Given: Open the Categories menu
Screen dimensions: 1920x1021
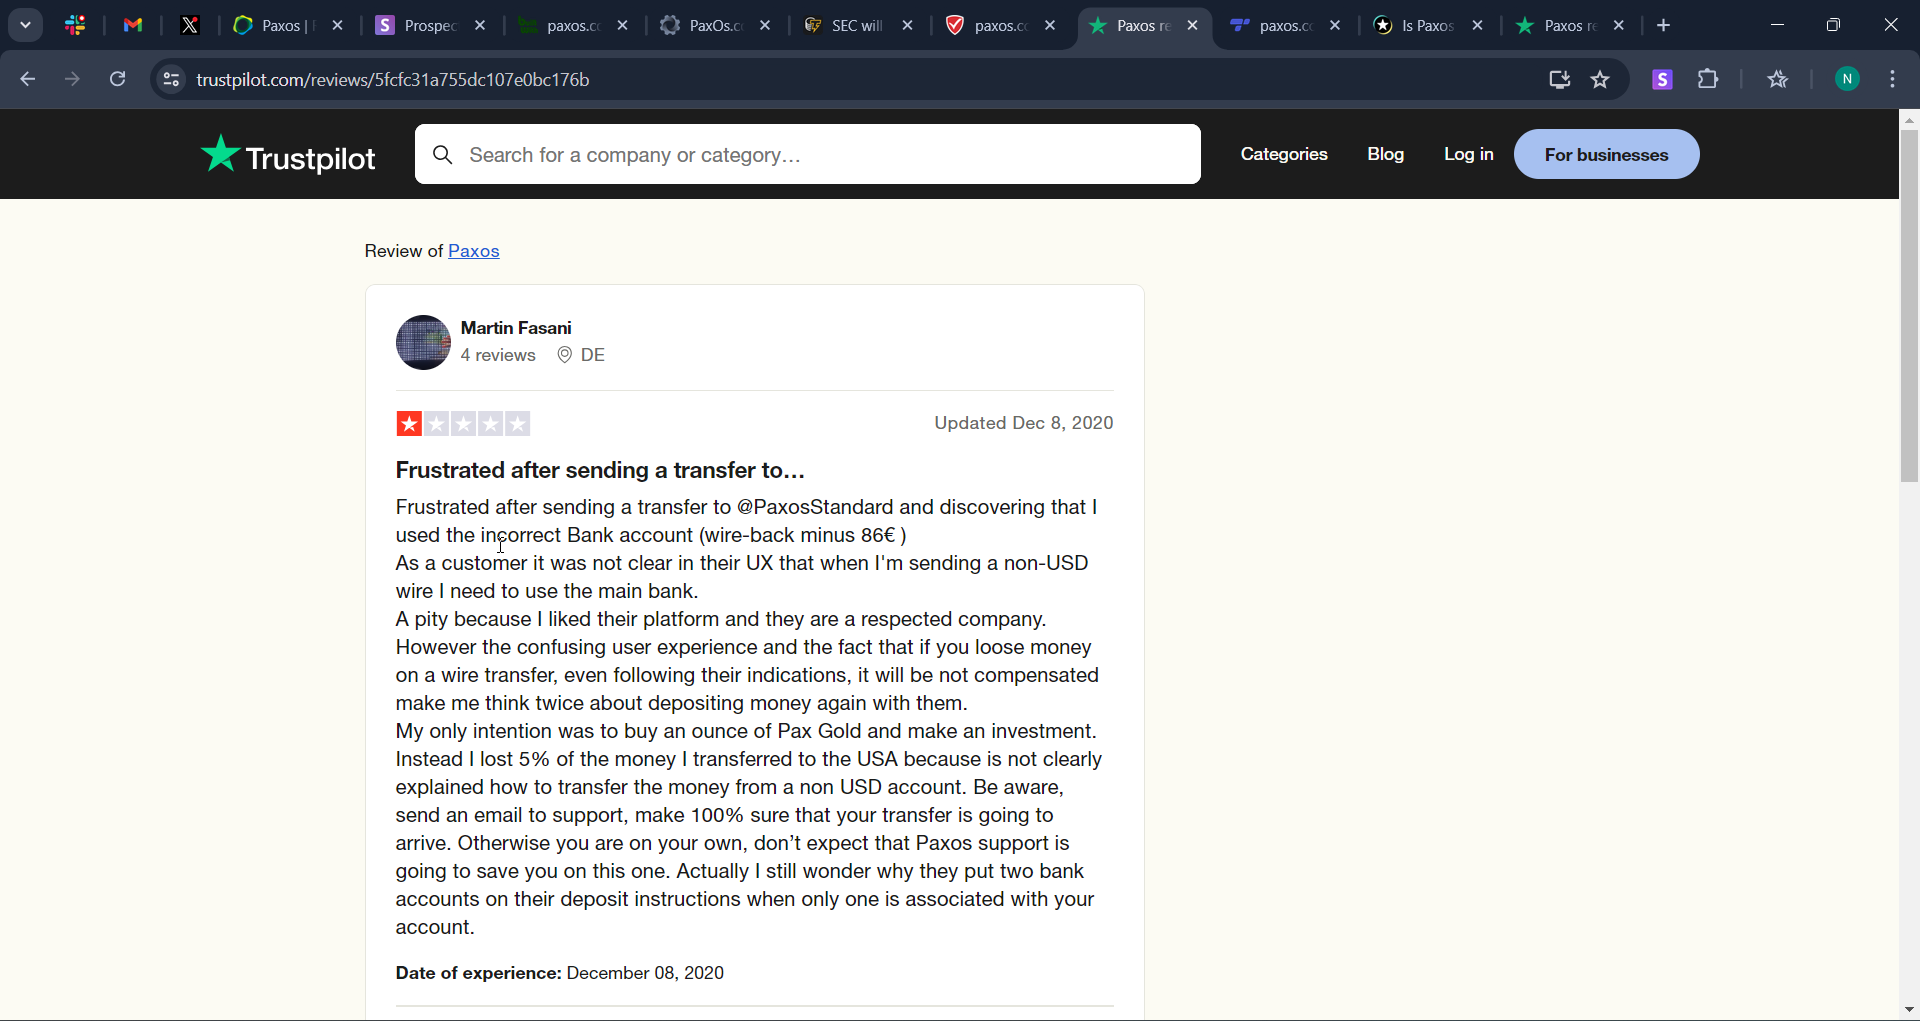Looking at the screenshot, I should point(1284,154).
